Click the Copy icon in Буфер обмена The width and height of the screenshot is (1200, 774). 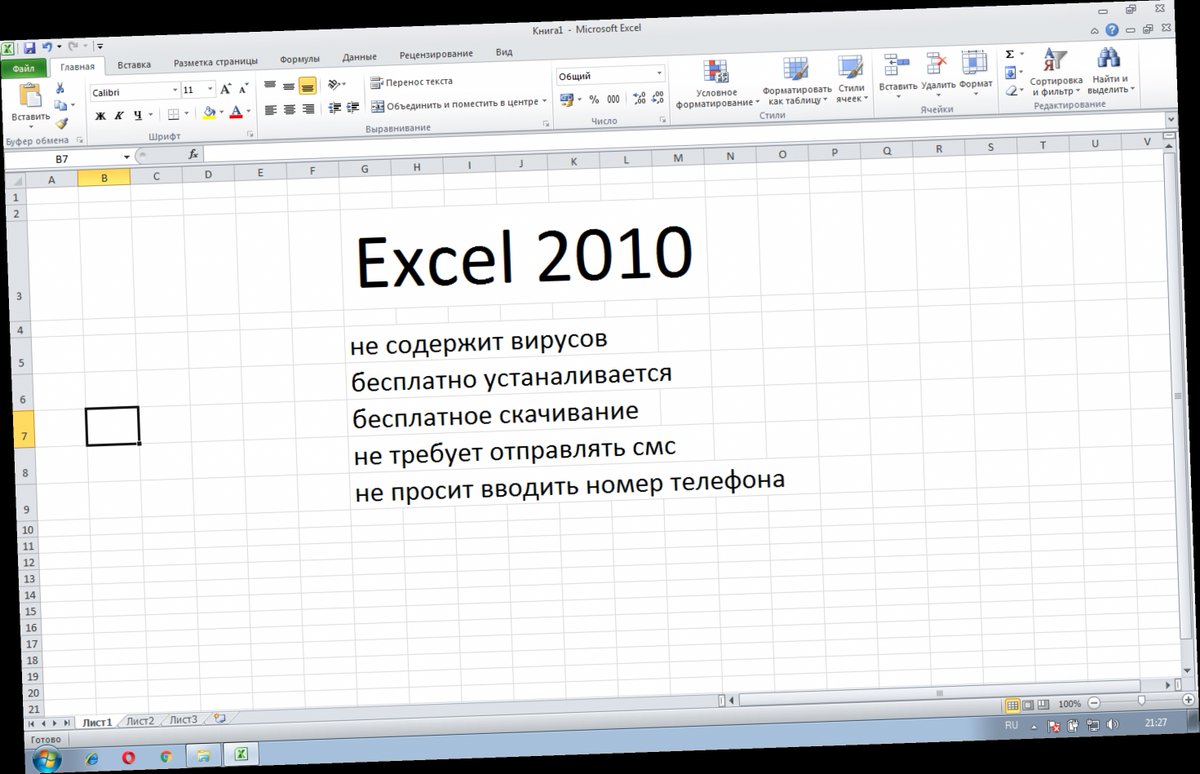pos(61,106)
